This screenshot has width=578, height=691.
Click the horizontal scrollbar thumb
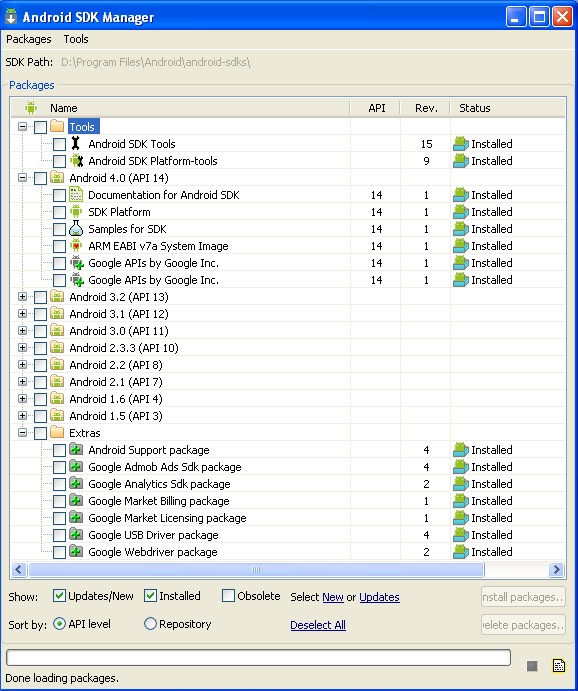[256, 569]
